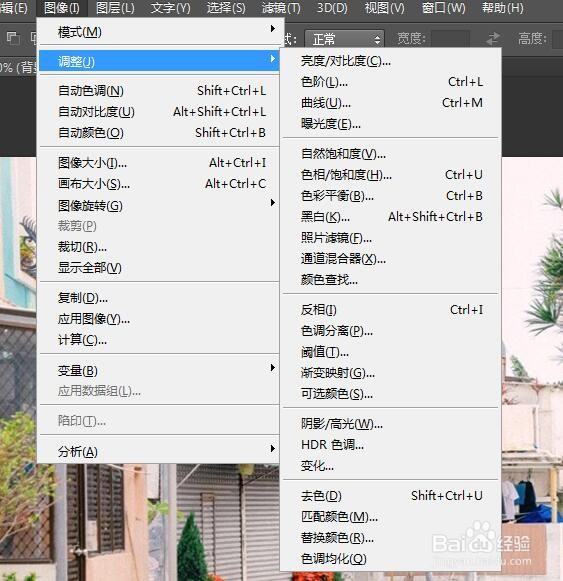The image size is (563, 581).
Task: Open the 窗口(W) menu
Action: [443, 8]
